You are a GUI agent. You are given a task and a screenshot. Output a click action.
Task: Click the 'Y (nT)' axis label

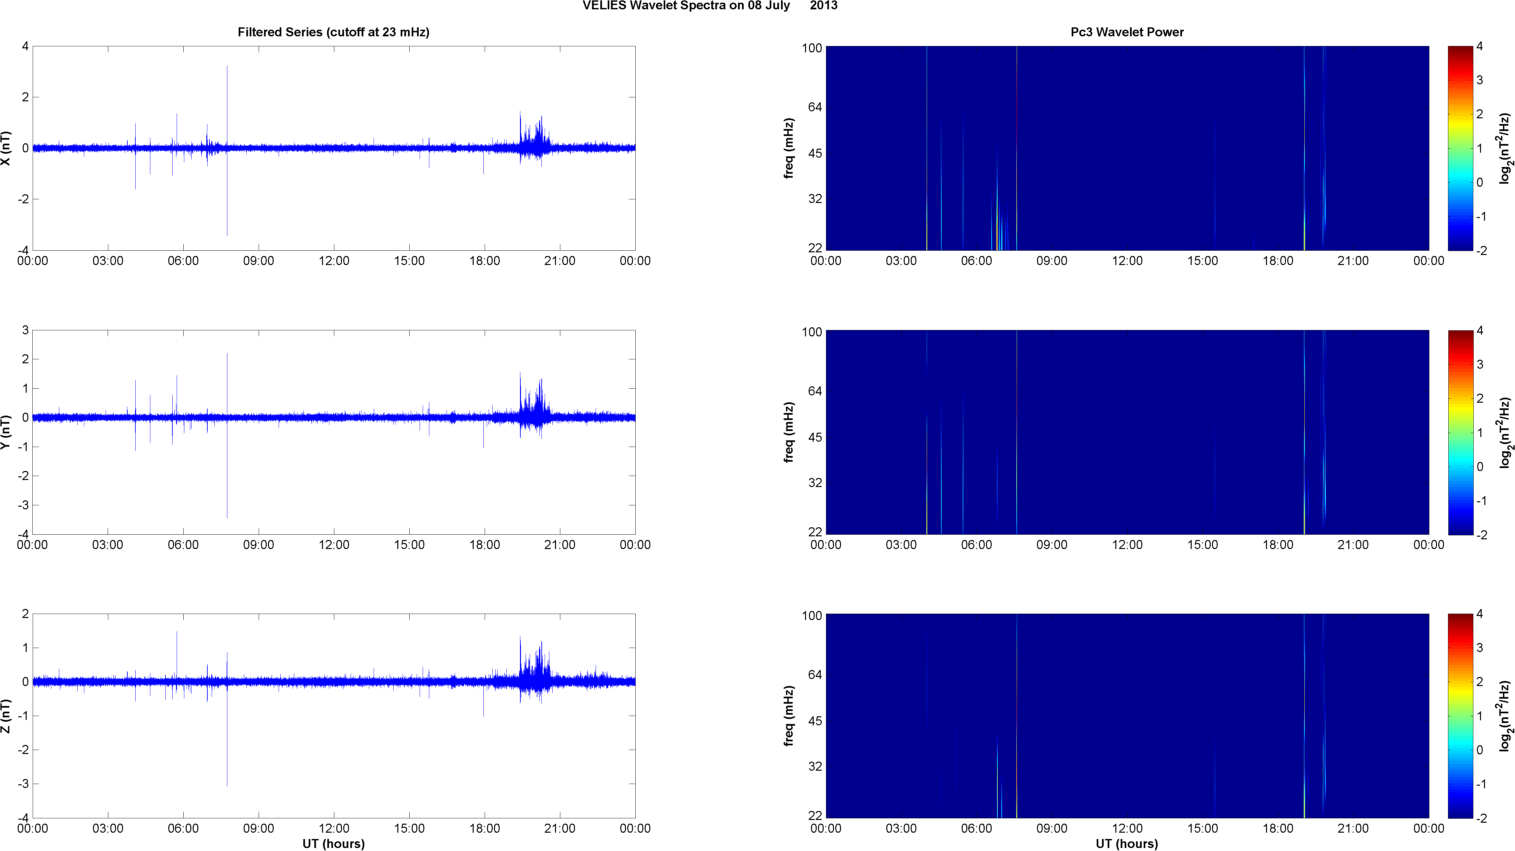coord(7,432)
